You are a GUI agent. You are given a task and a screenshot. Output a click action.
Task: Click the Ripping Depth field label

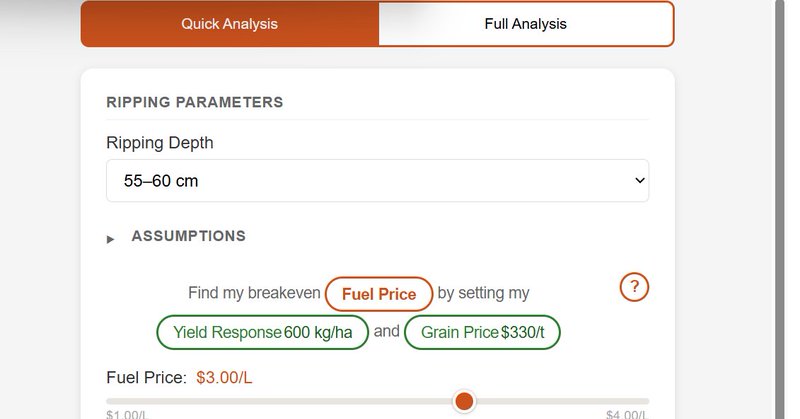(x=159, y=143)
